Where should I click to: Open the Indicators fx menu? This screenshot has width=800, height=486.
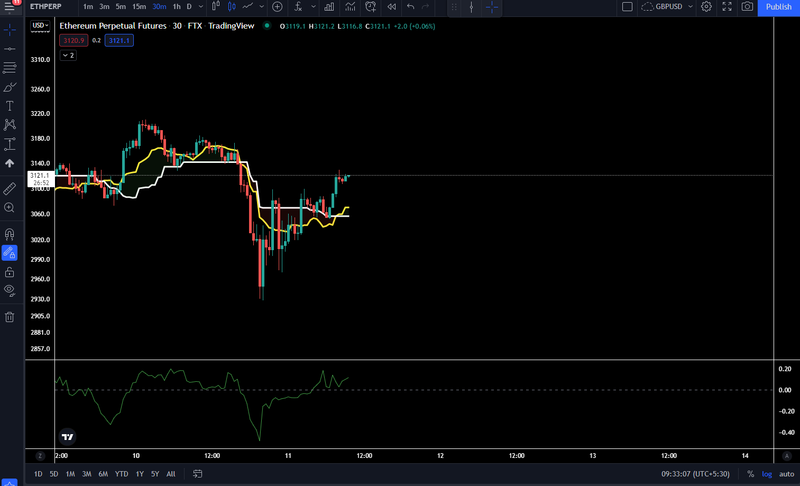click(298, 7)
